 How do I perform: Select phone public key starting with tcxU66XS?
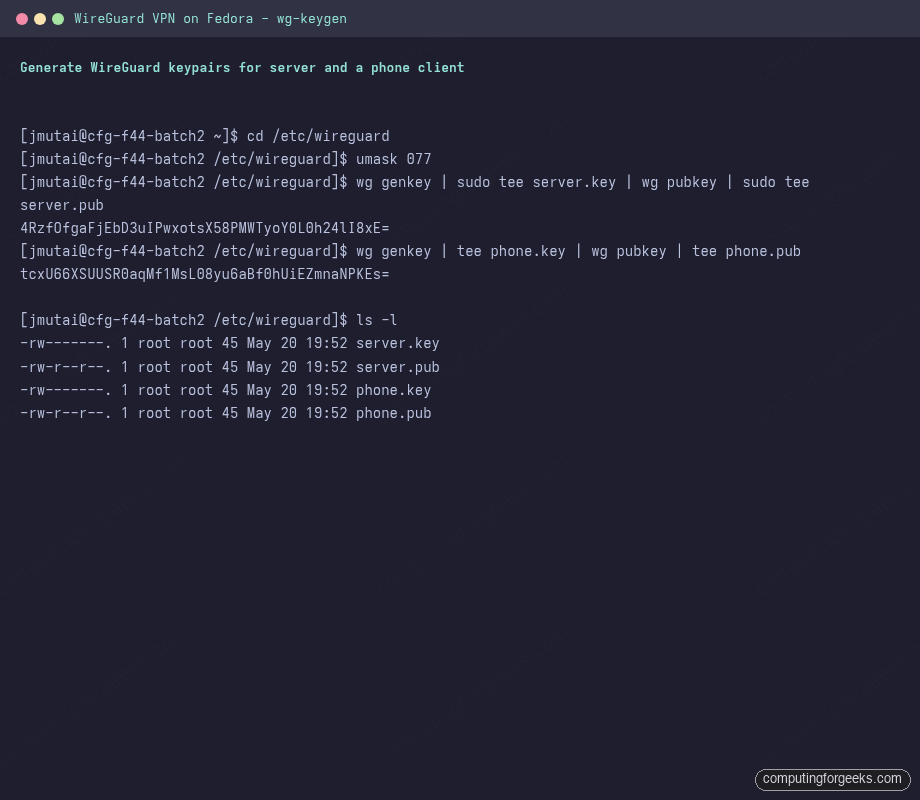pos(205,274)
